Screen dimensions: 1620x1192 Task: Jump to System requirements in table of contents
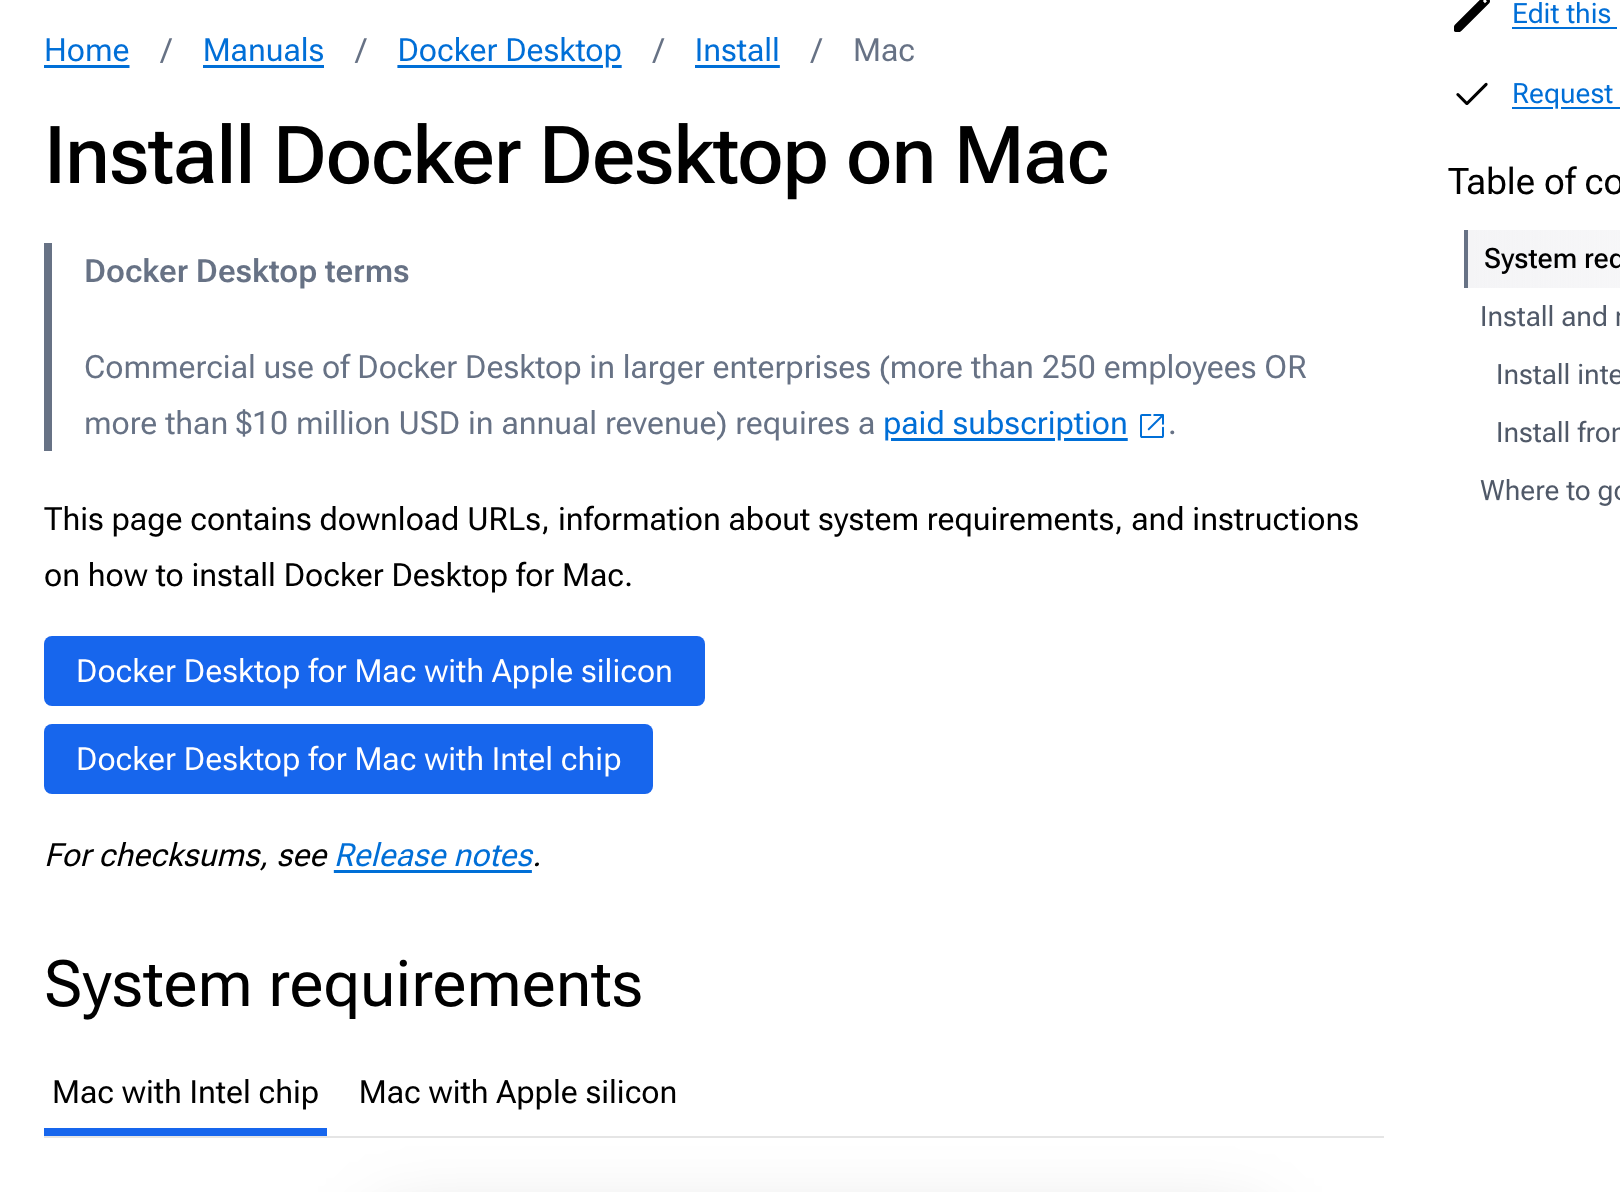pos(1543,259)
